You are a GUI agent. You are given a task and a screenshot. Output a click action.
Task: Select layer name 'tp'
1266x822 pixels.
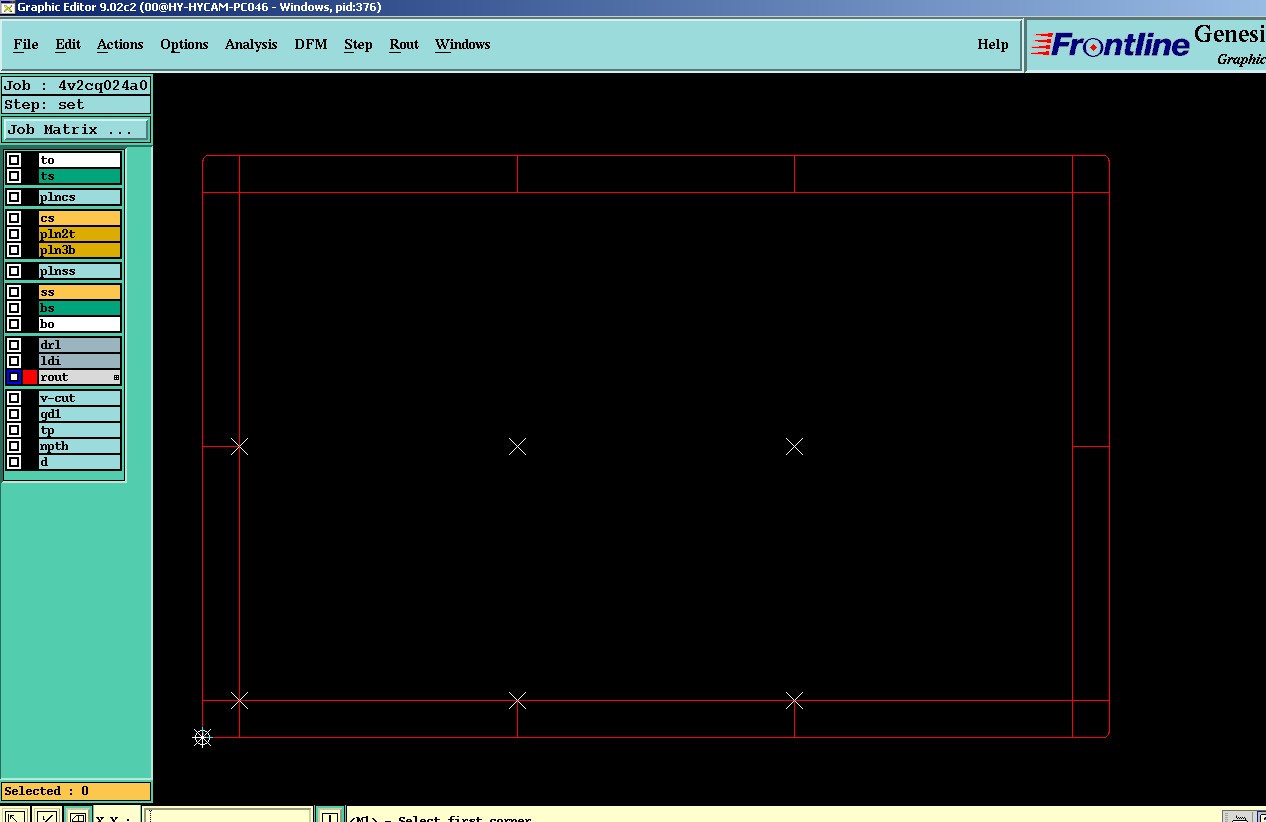(x=79, y=430)
